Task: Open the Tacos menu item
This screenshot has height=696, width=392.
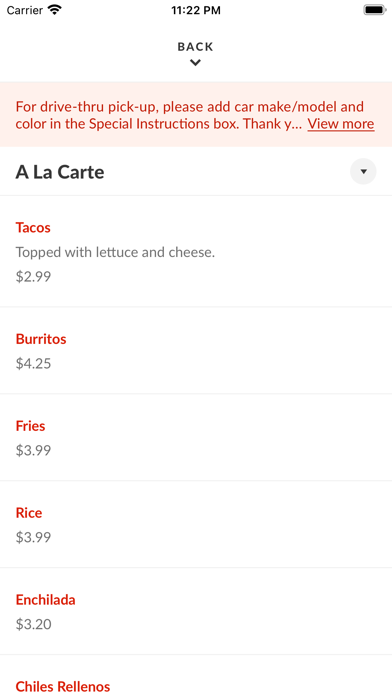Action: pos(196,251)
